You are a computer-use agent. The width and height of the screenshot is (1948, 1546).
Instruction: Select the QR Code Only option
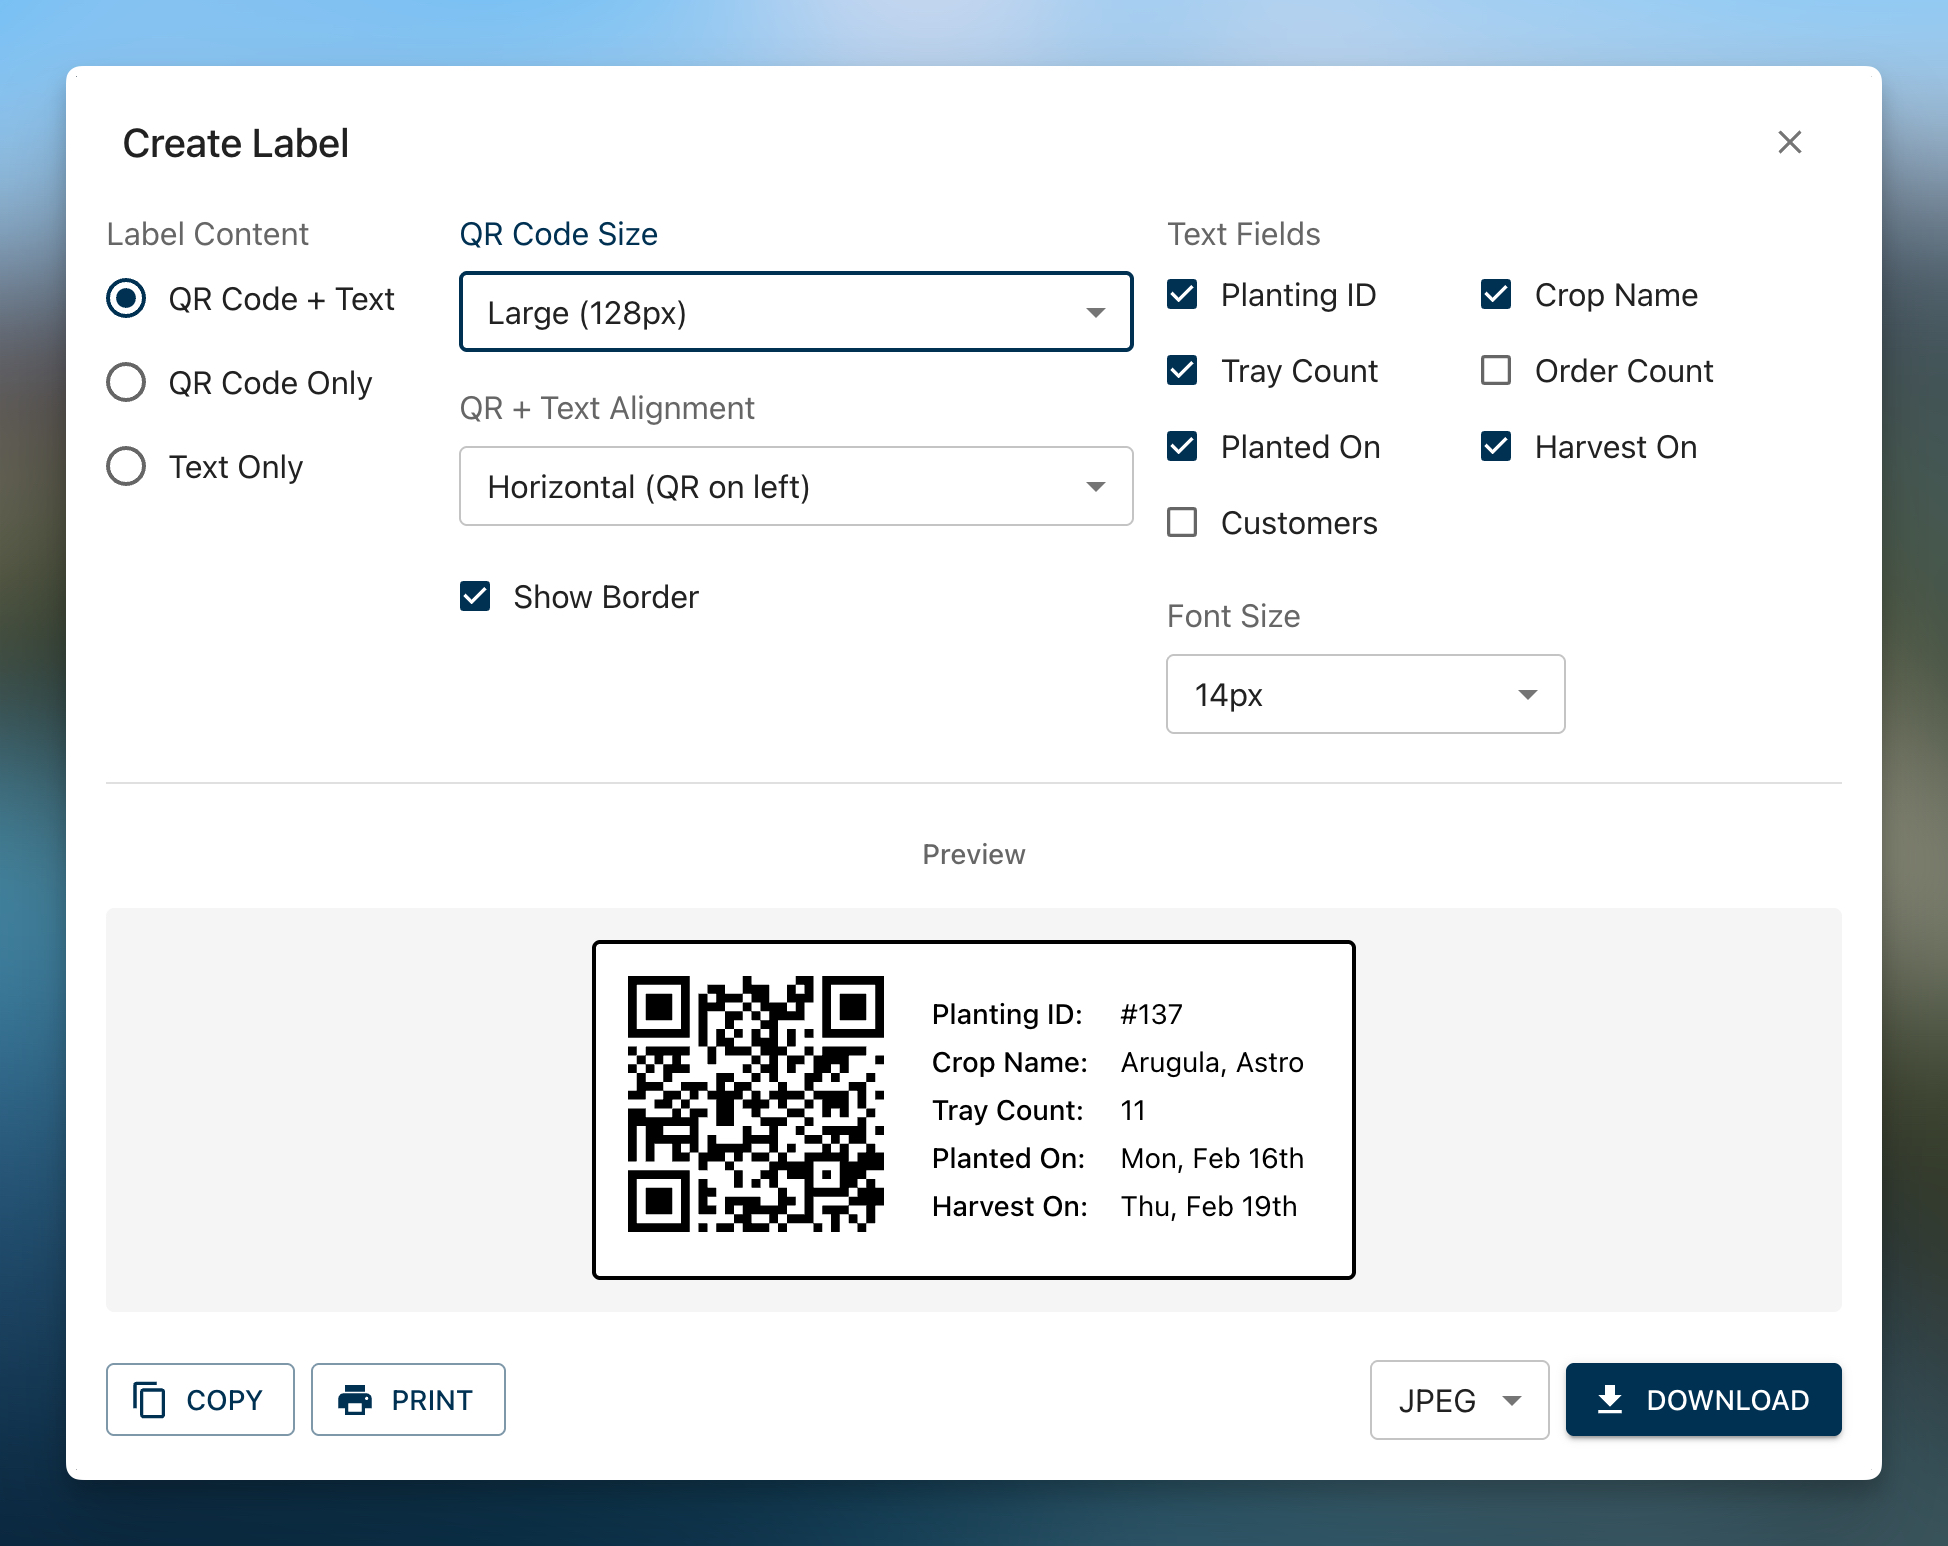click(126, 382)
